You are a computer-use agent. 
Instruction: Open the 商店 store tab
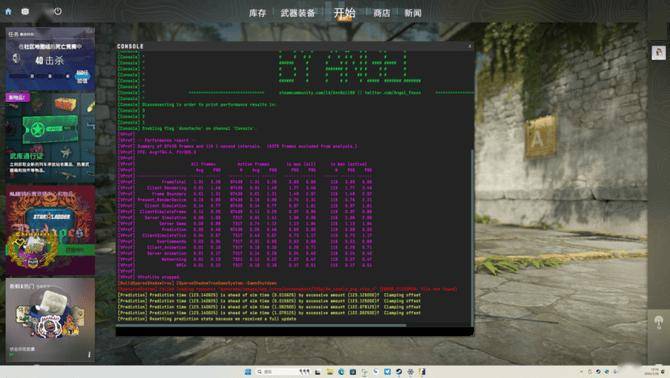pyautogui.click(x=382, y=13)
